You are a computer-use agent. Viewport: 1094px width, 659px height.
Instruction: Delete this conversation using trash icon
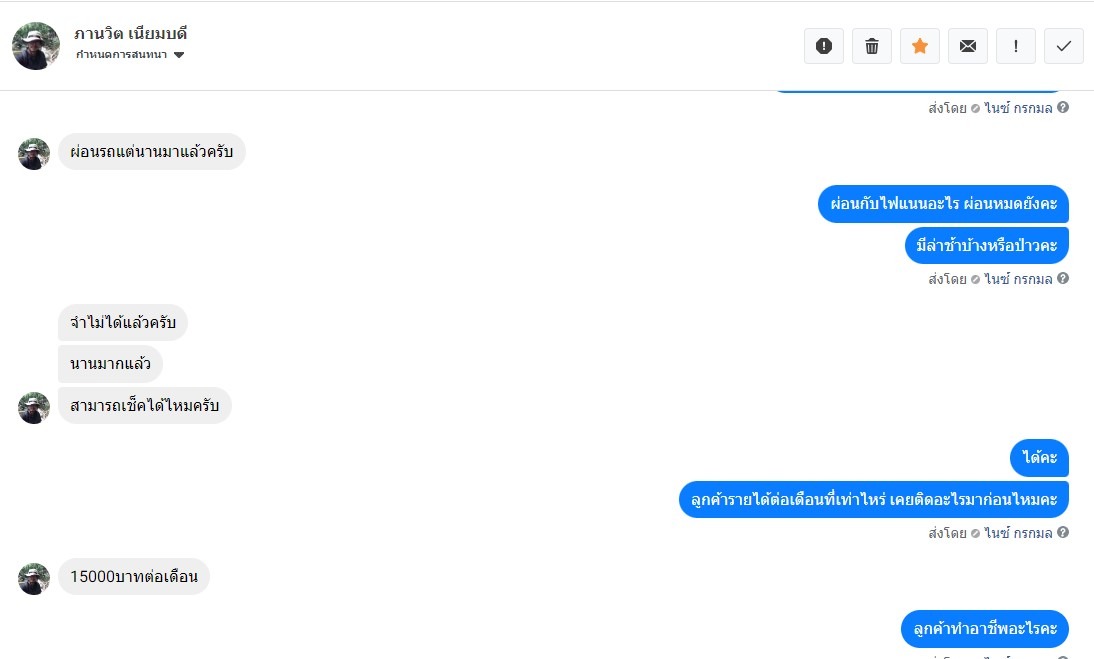[872, 46]
